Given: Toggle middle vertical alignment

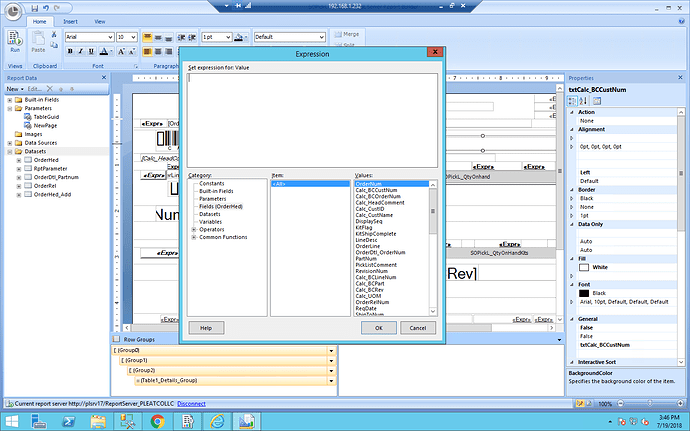Looking at the screenshot, I should (158, 37).
